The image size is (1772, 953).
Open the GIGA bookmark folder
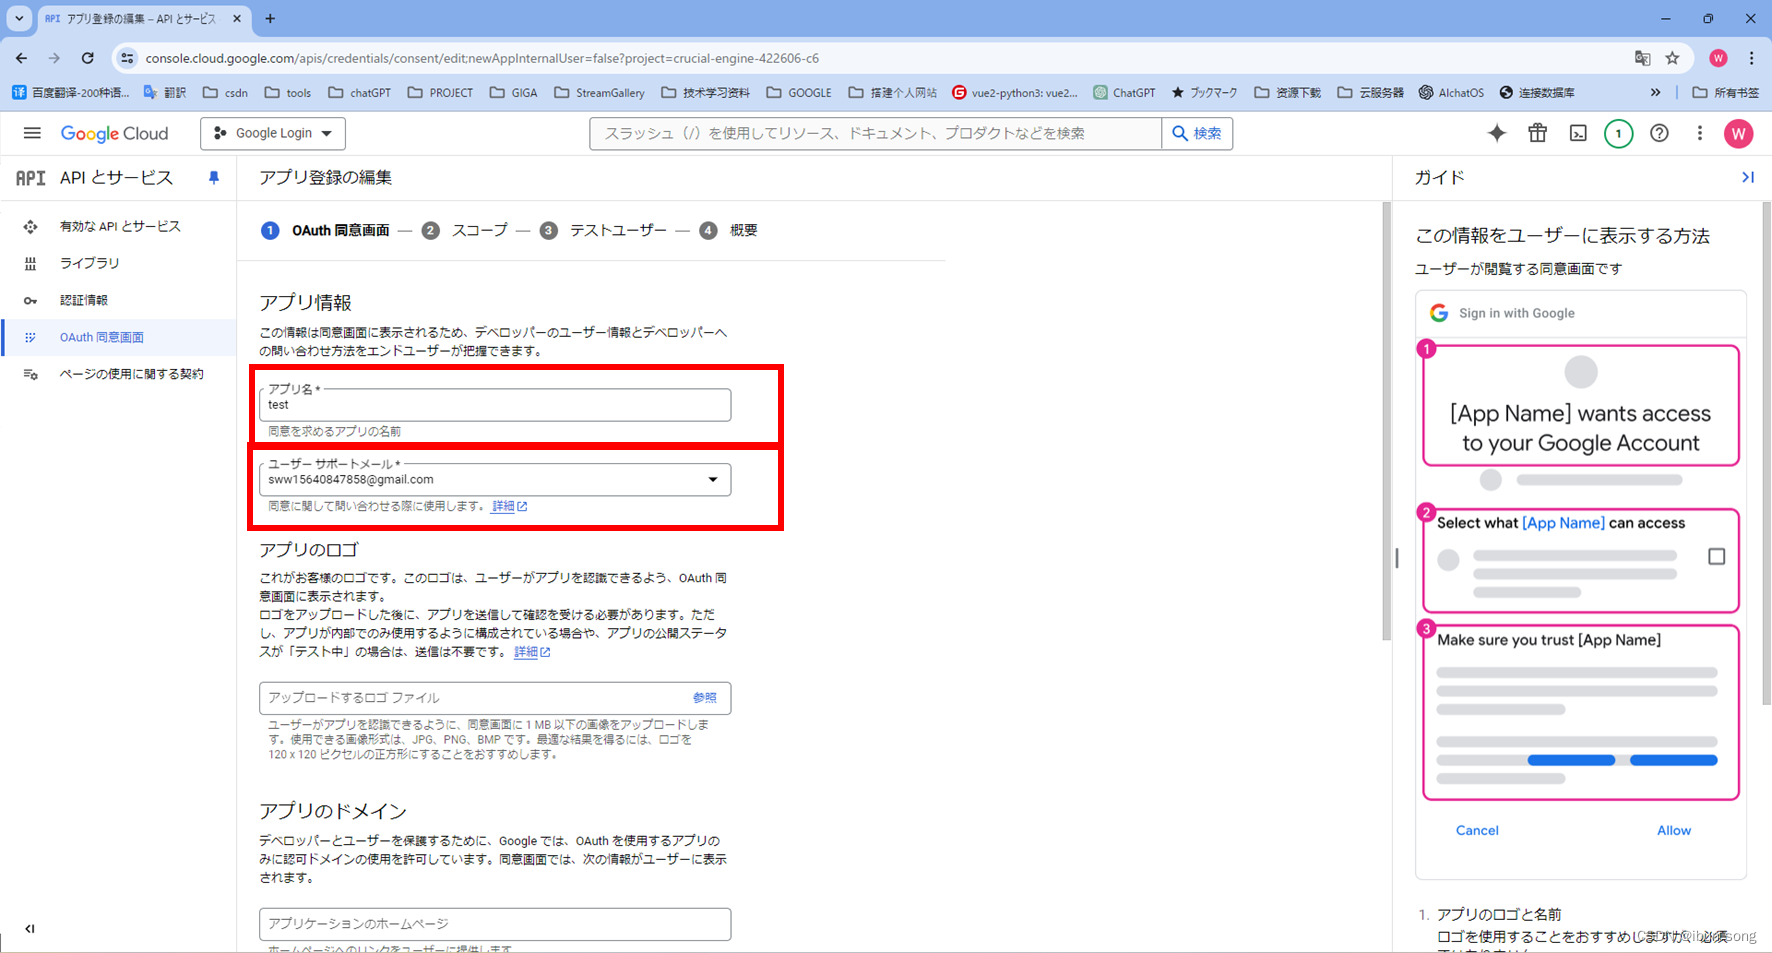[514, 92]
